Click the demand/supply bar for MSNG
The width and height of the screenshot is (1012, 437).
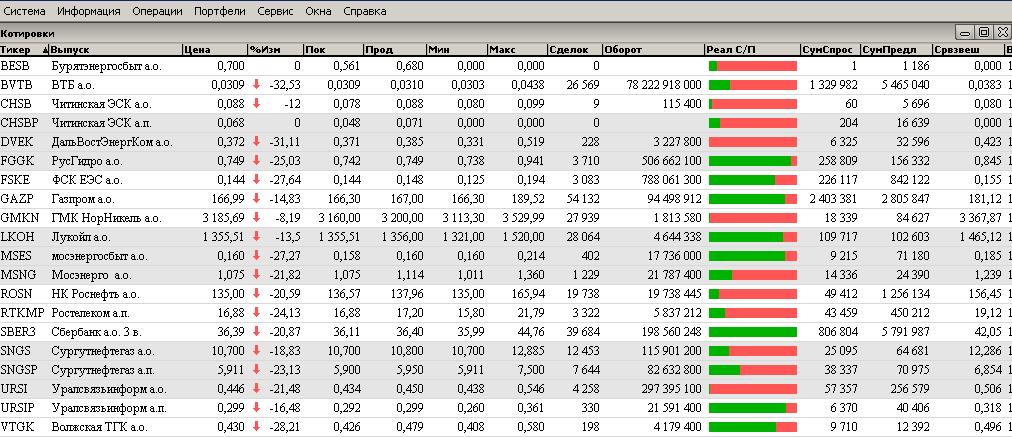coord(753,275)
